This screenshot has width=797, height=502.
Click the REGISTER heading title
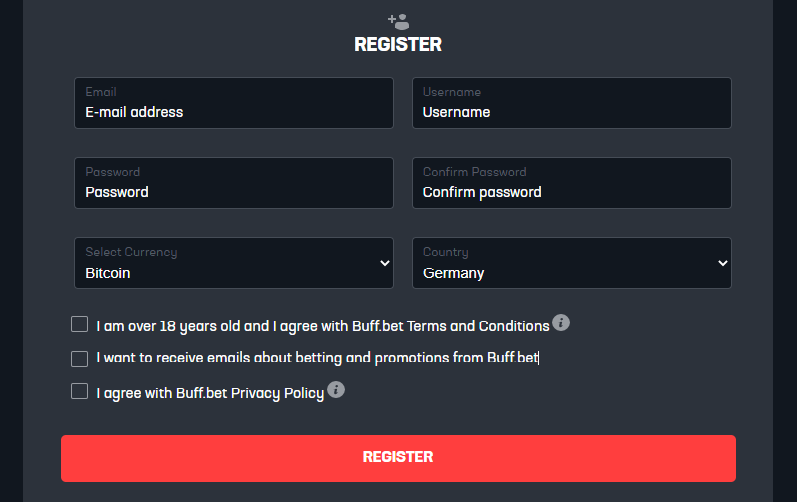click(x=398, y=45)
